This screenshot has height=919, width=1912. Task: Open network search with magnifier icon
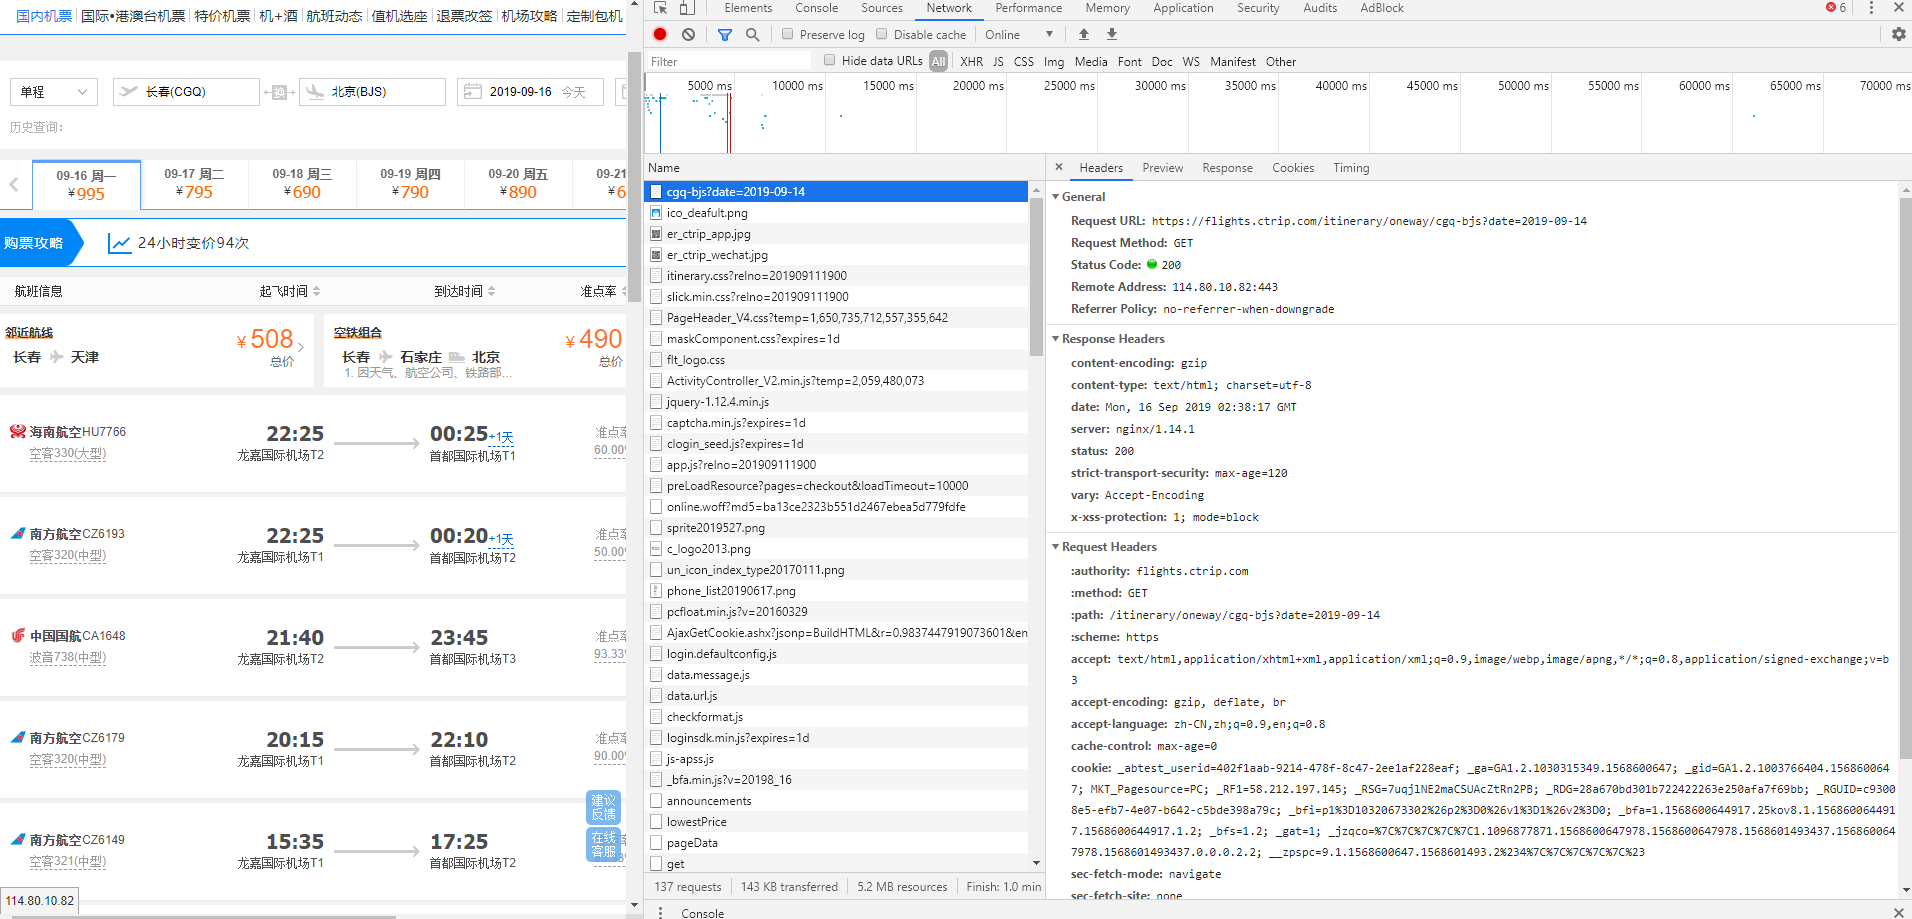point(753,34)
